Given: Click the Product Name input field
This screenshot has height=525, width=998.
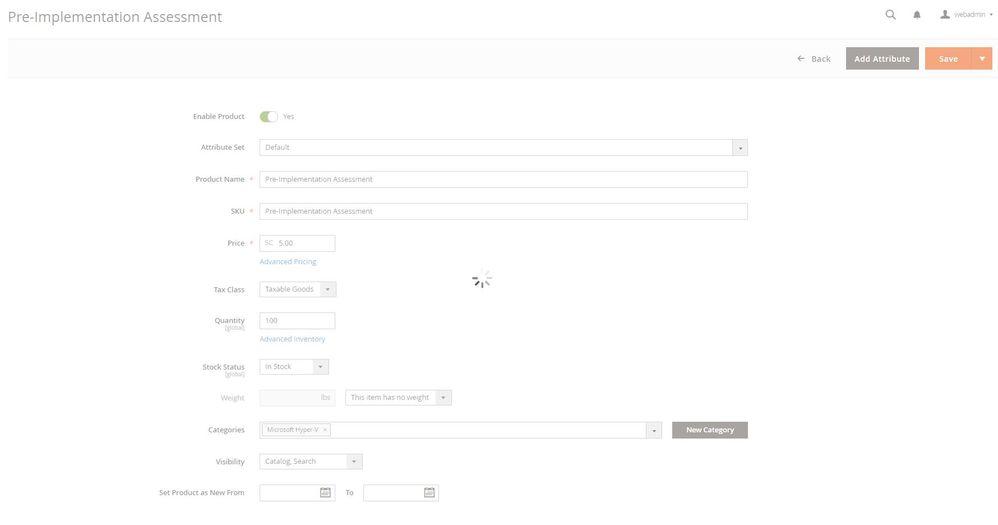Looking at the screenshot, I should 503,180.
